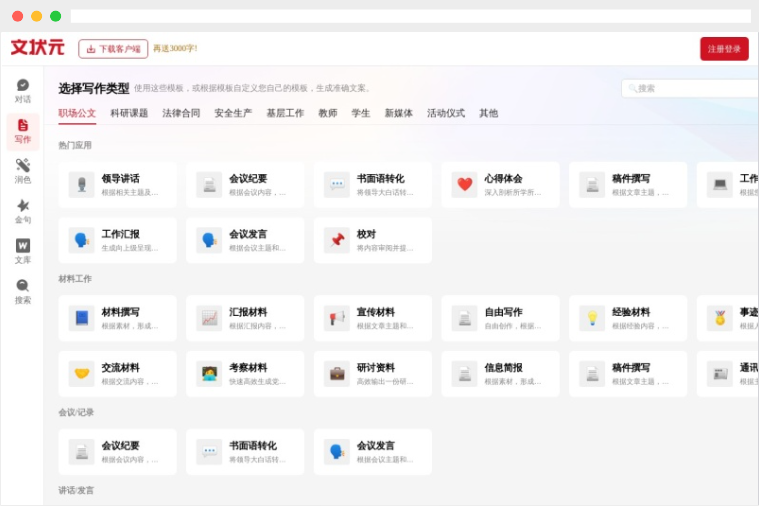
Task: Open 搜索 search in left sidebar
Action: pos(22,291)
